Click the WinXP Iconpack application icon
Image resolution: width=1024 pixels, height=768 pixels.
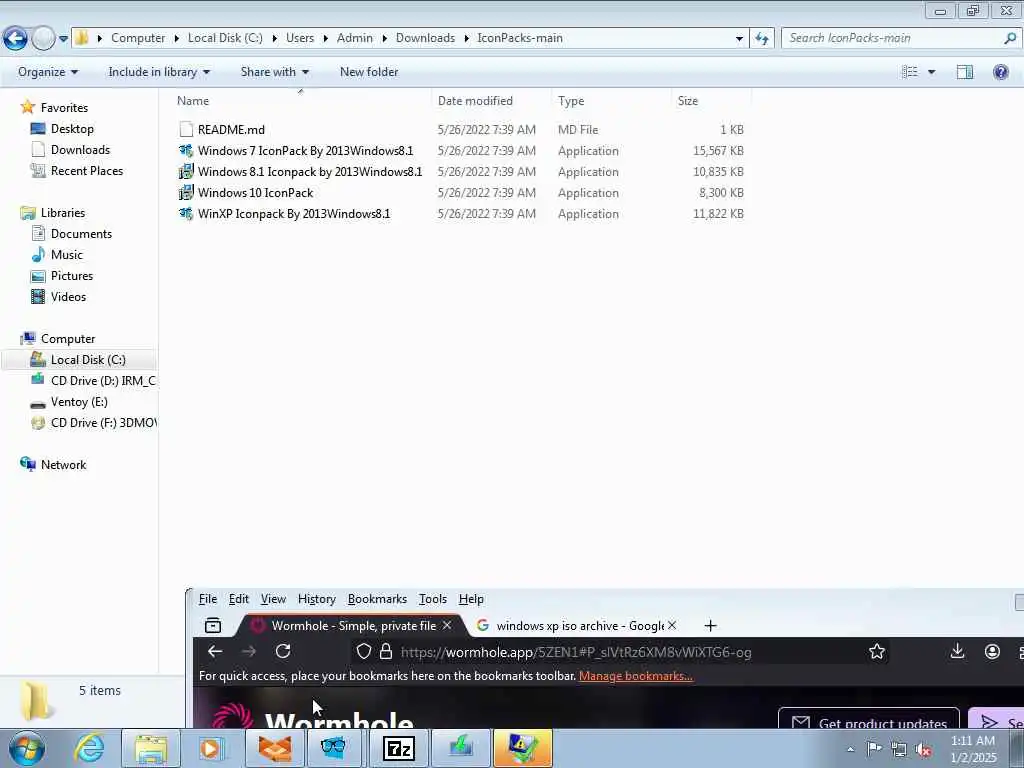(x=186, y=214)
